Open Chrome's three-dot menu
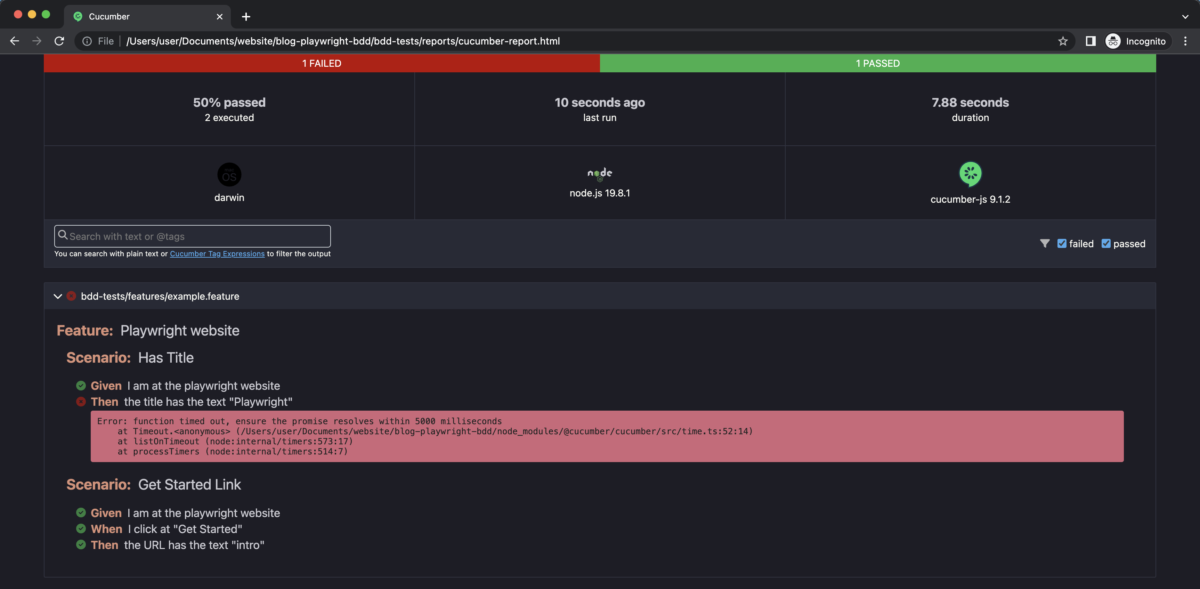The width and height of the screenshot is (1200, 589). (1185, 41)
